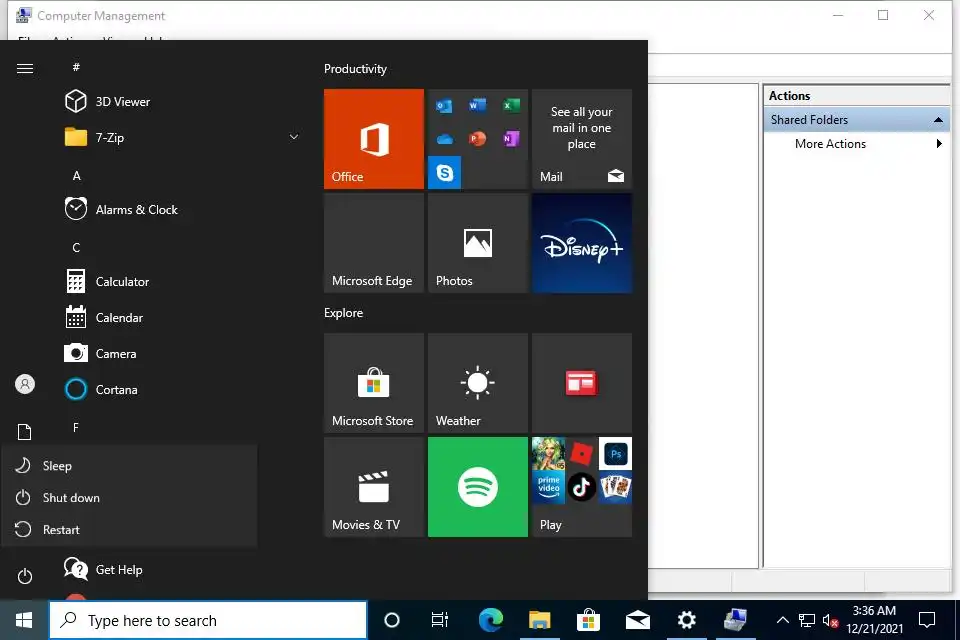Open Microsoft Store tile
Image resolution: width=960 pixels, height=640 pixels.
[373, 383]
